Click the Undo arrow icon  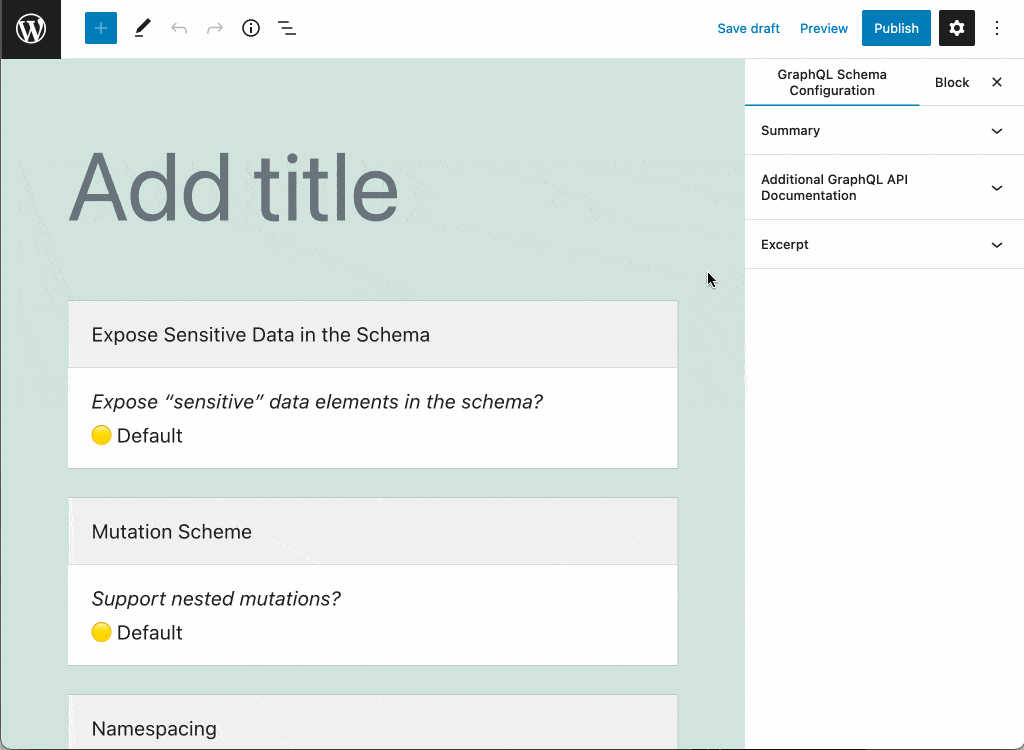pyautogui.click(x=179, y=28)
